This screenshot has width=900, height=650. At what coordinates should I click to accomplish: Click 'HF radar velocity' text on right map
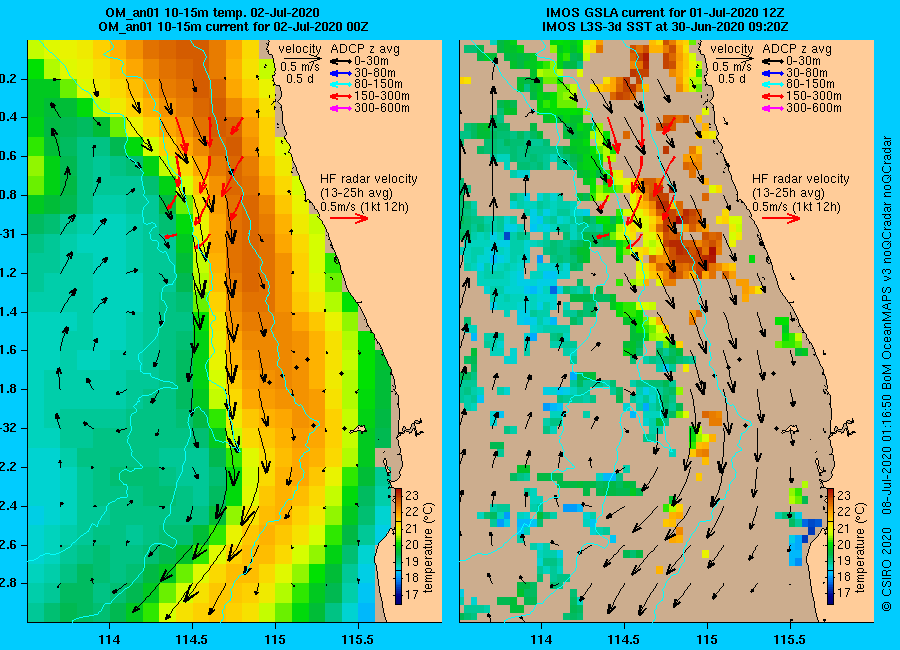click(x=801, y=179)
